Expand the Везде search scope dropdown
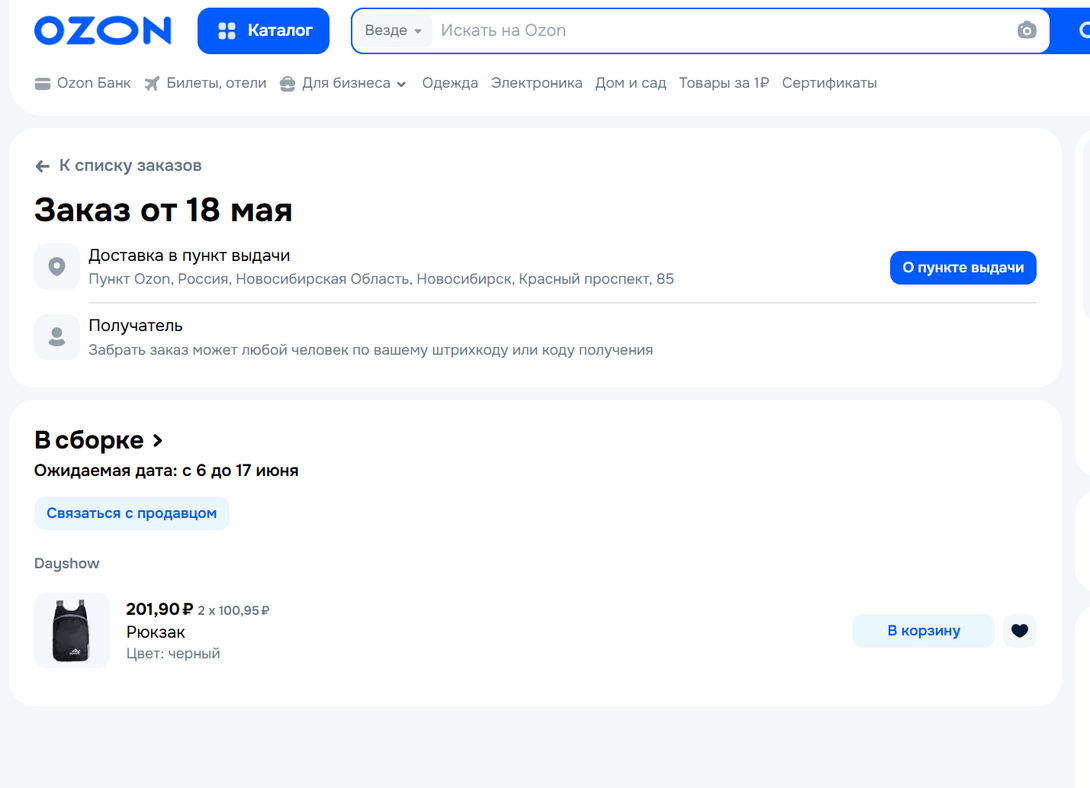The height and width of the screenshot is (788, 1090). tap(393, 31)
